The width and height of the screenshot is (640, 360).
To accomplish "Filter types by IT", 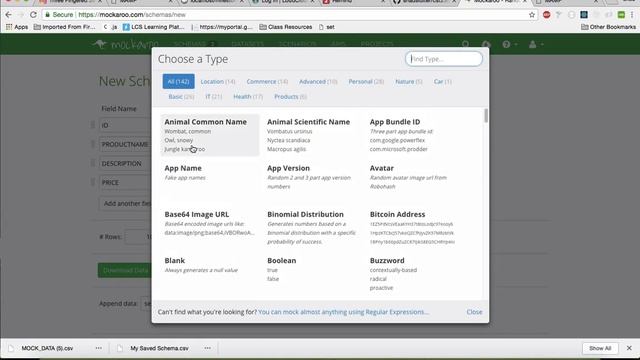I will (x=213, y=97).
